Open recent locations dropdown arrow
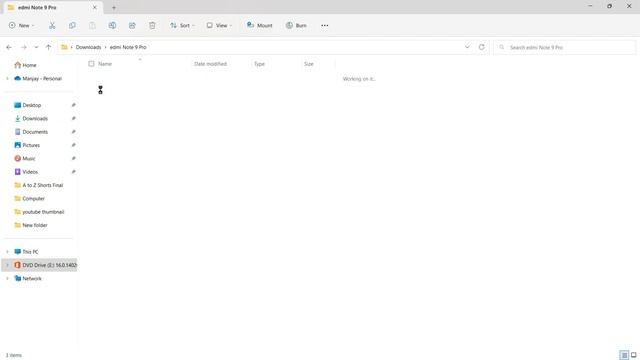The image size is (640, 360). click(x=36, y=47)
